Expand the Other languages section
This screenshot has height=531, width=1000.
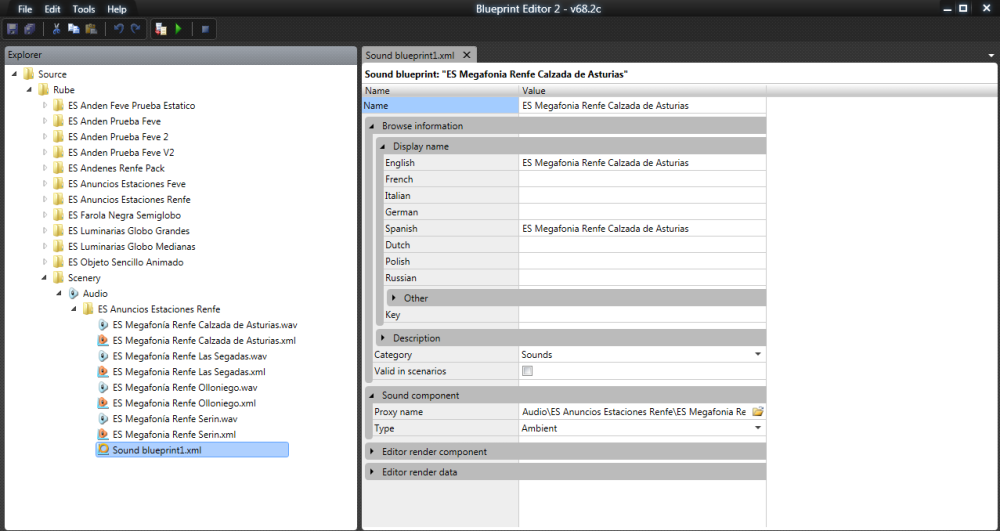tap(394, 298)
